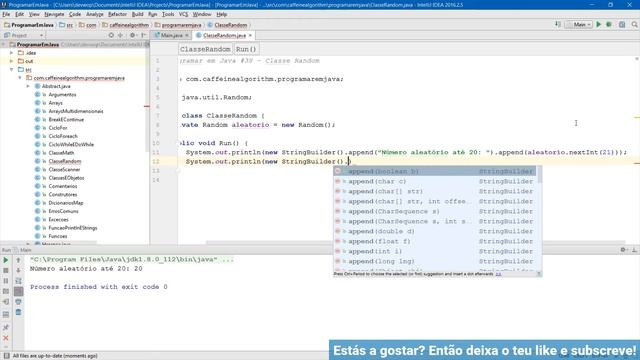Hide the Run panel with the hide icon
The width and height of the screenshot is (640, 360).
(634, 250)
